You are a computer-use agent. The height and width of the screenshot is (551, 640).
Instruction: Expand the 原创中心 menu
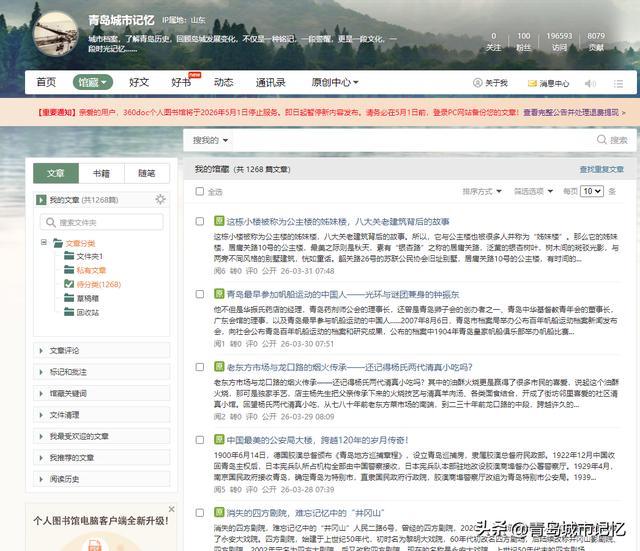335,82
